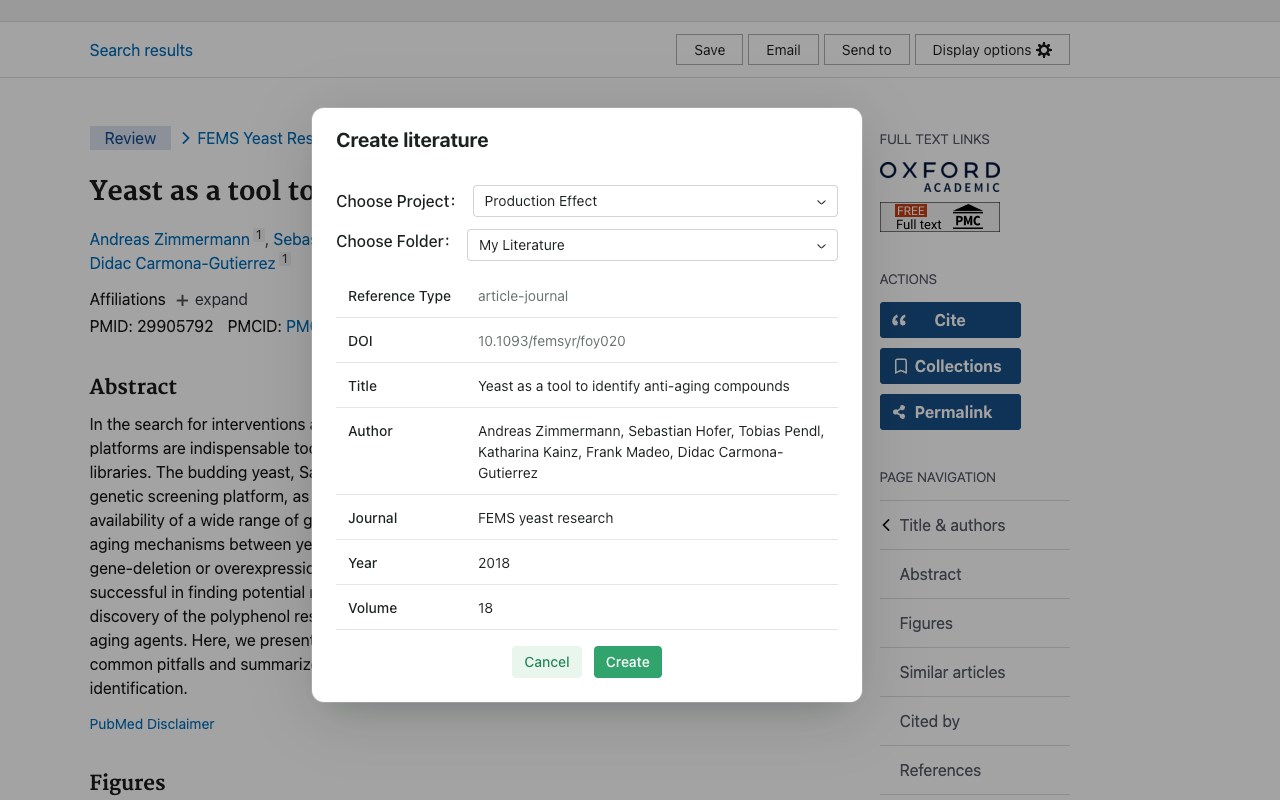Click the Permalink share icon
The height and width of the screenshot is (800, 1280).
click(899, 412)
